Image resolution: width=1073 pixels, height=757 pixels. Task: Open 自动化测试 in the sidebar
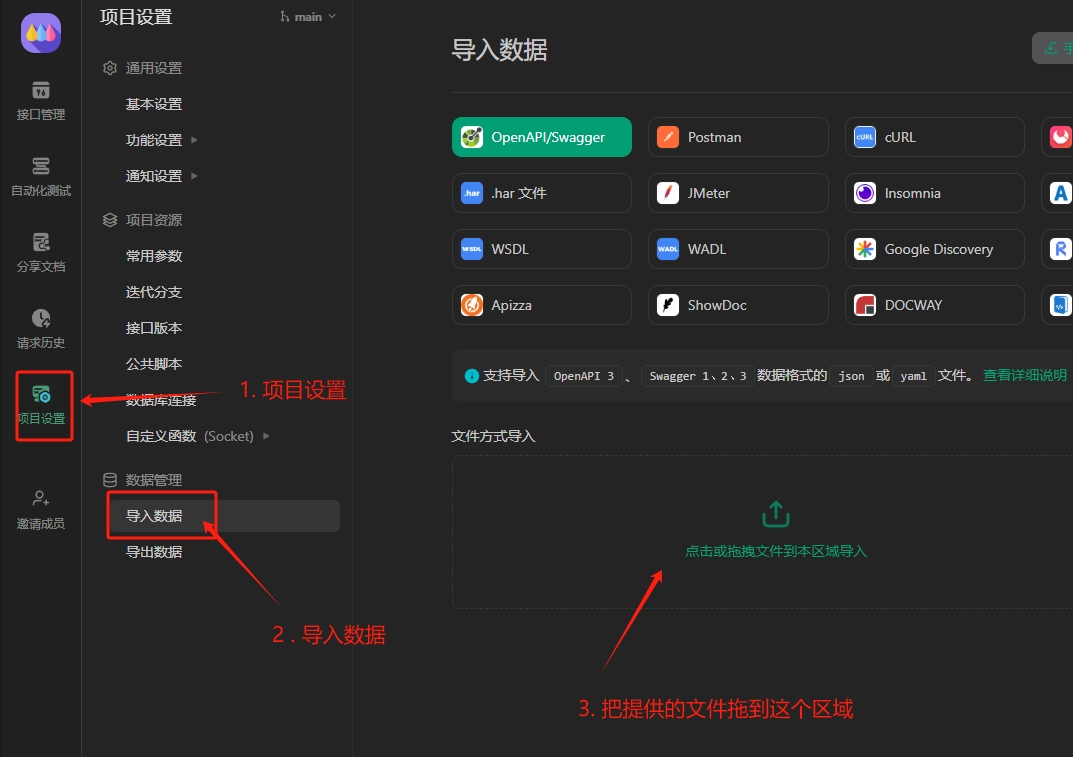[40, 175]
